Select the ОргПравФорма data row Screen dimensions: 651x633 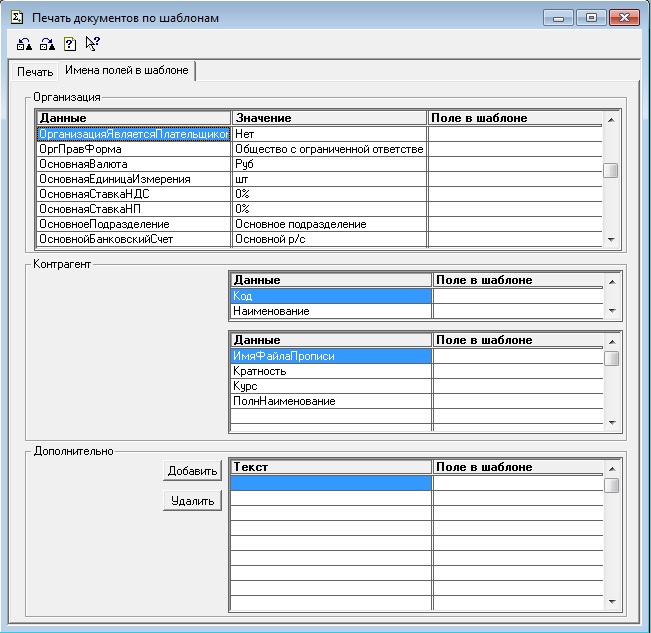(x=133, y=149)
